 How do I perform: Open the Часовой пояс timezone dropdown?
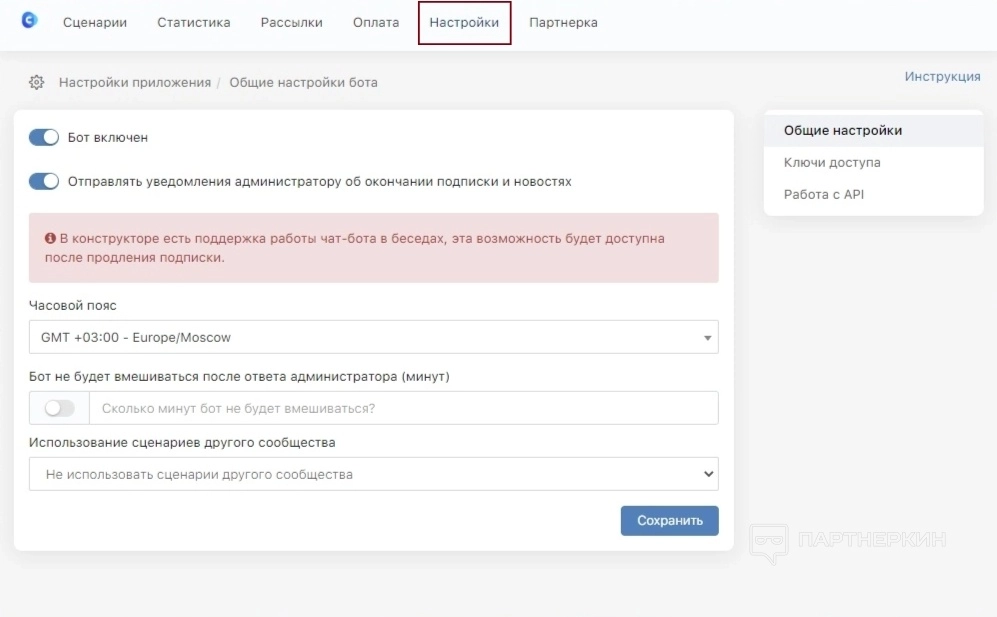373,337
